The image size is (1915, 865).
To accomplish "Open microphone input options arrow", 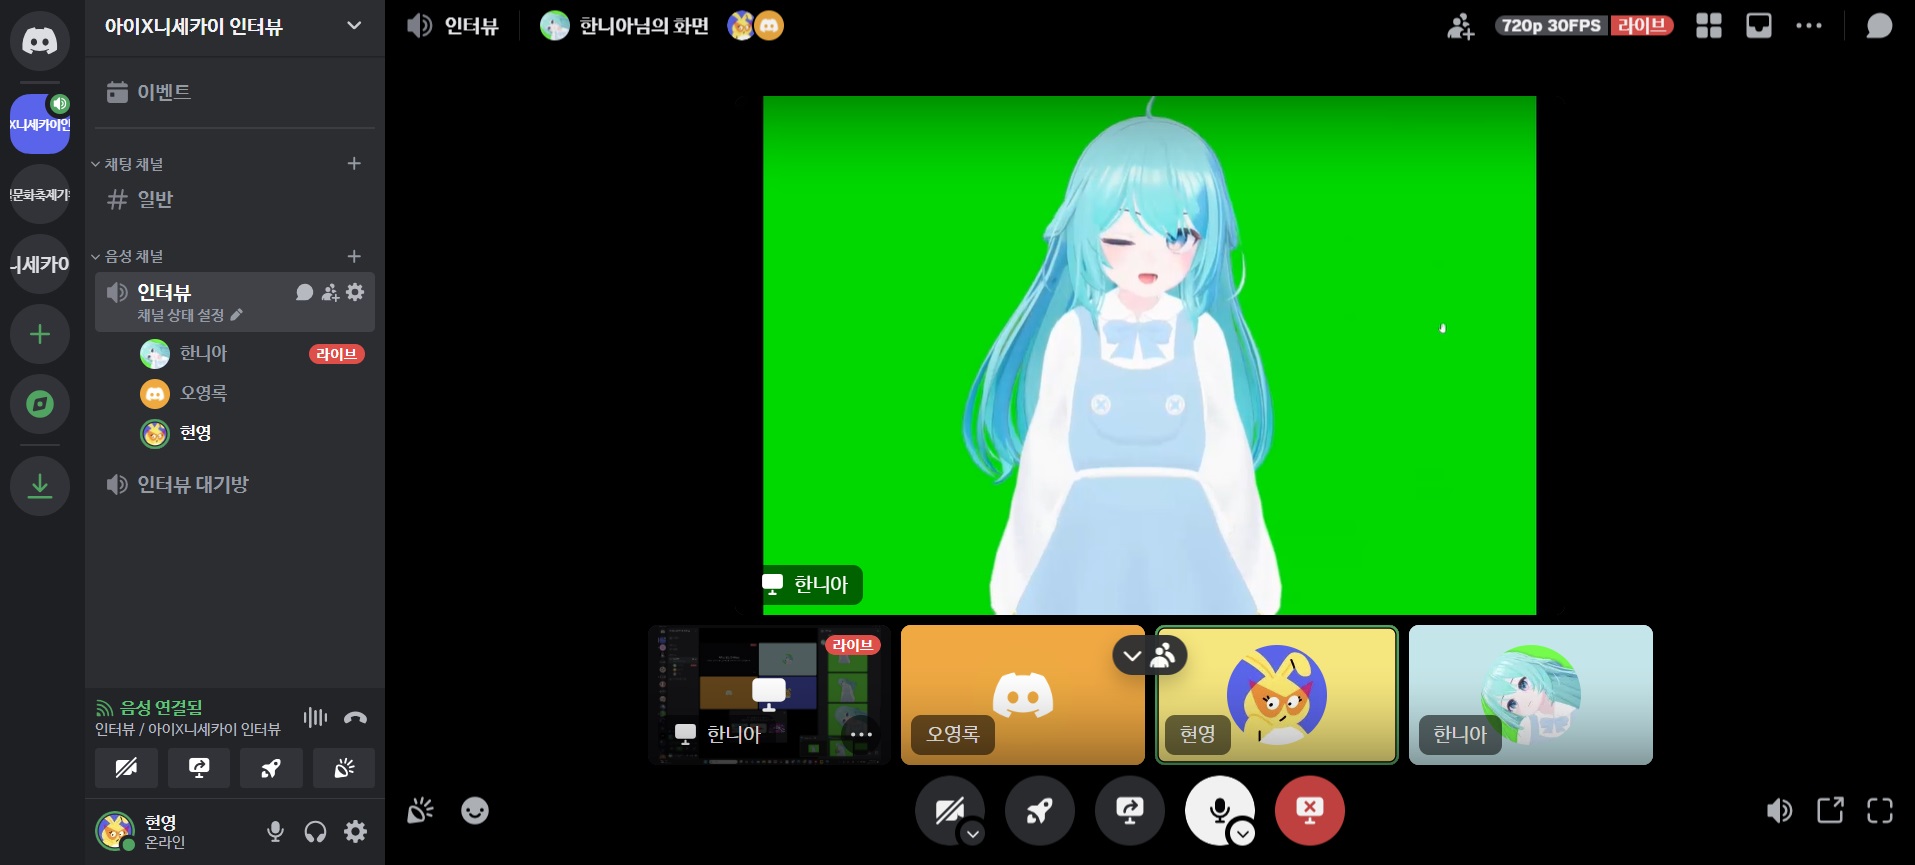I will click(1242, 833).
